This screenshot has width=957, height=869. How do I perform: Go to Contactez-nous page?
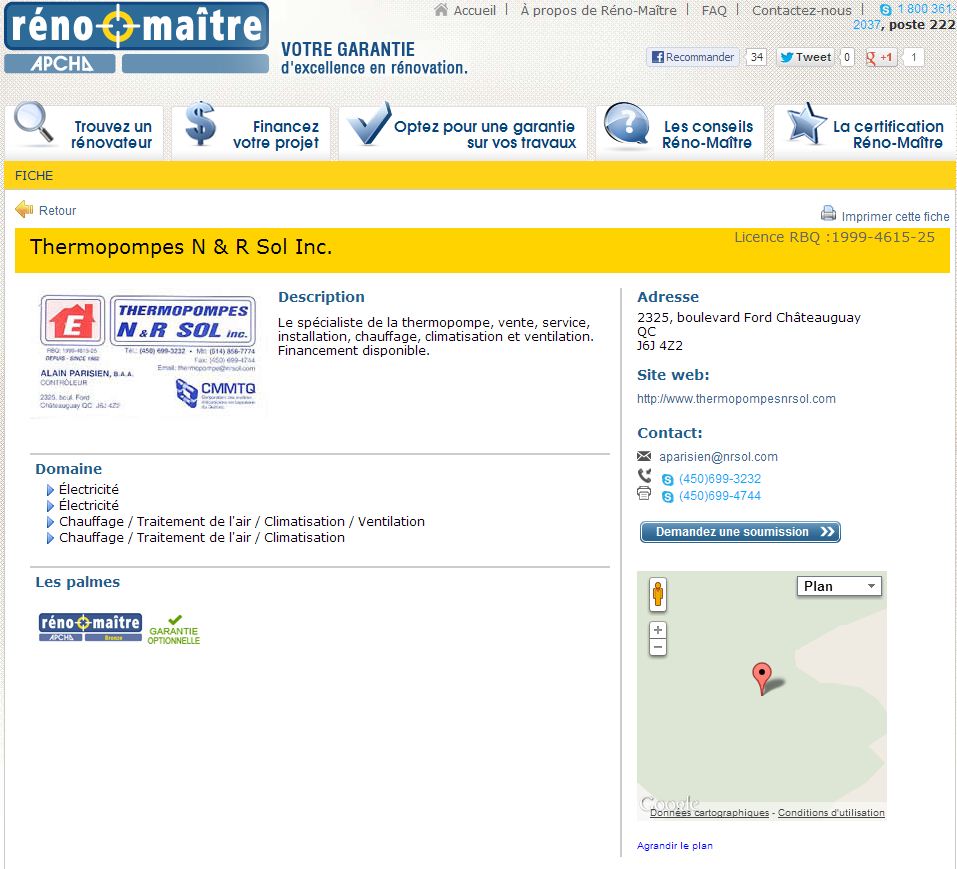801,10
